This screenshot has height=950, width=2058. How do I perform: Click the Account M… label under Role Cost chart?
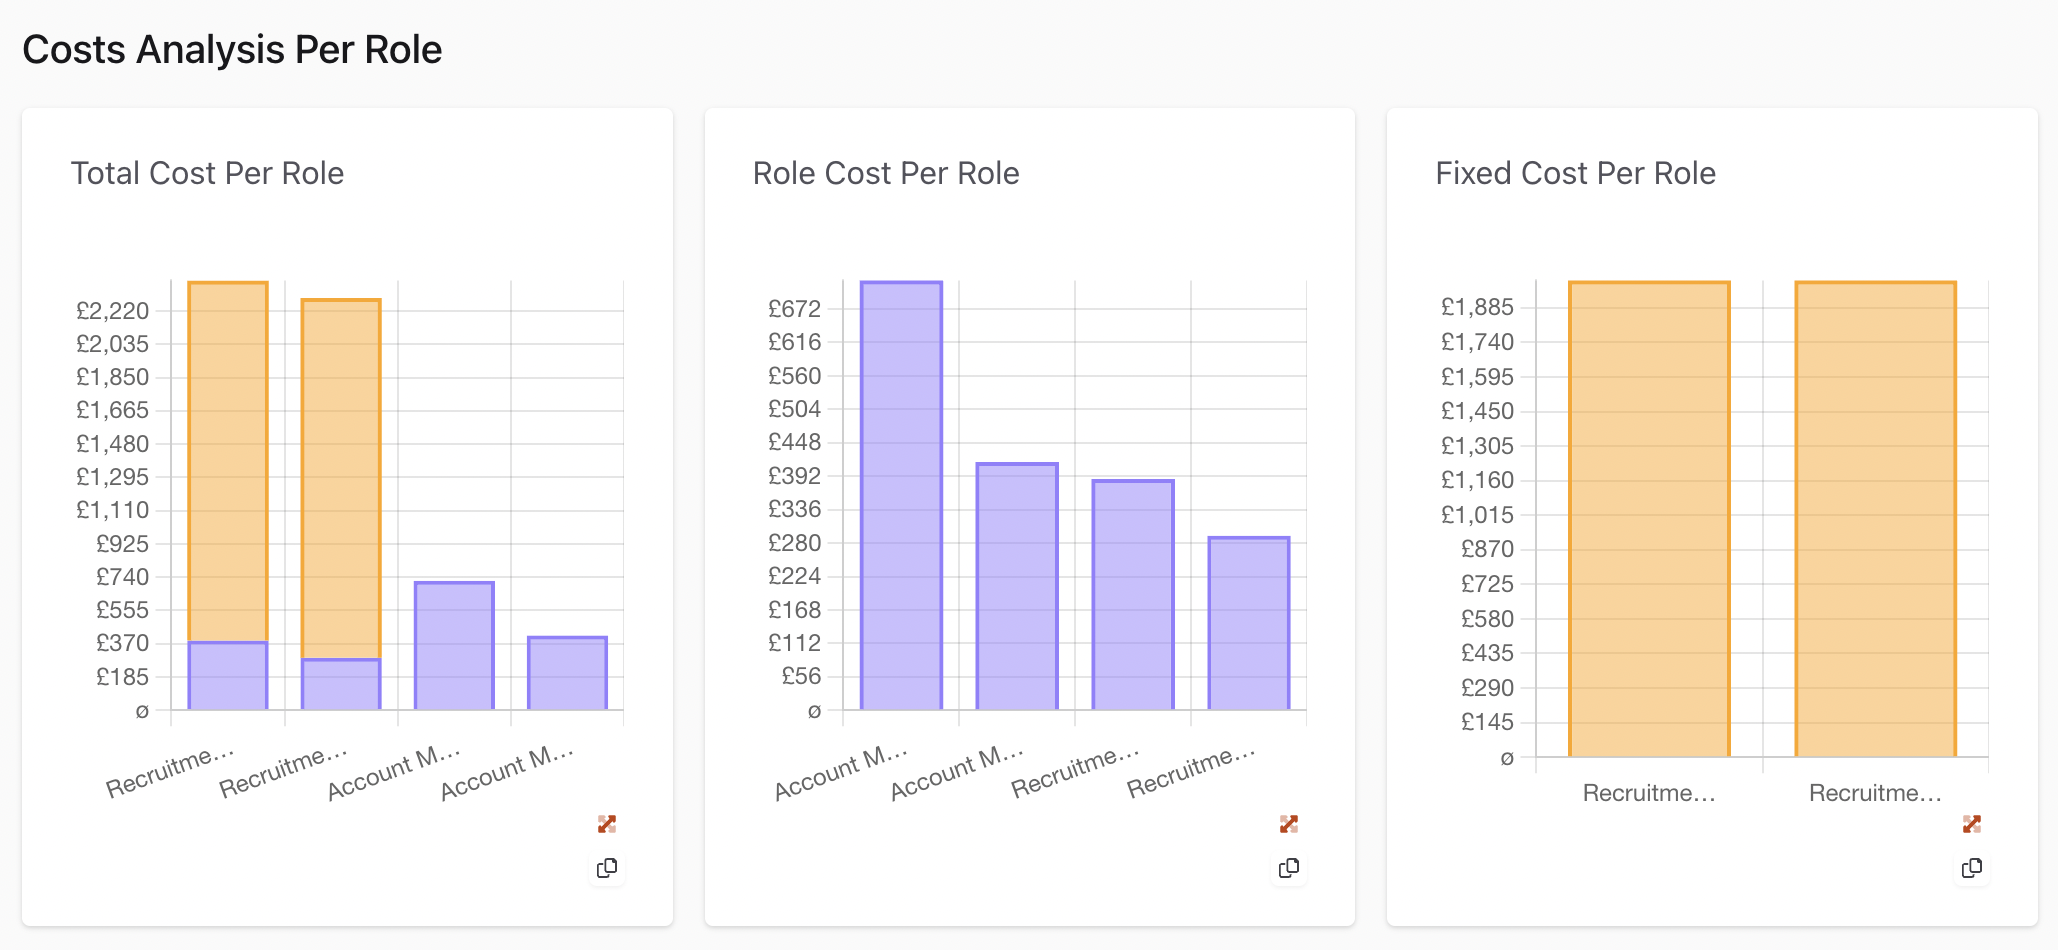tap(840, 770)
